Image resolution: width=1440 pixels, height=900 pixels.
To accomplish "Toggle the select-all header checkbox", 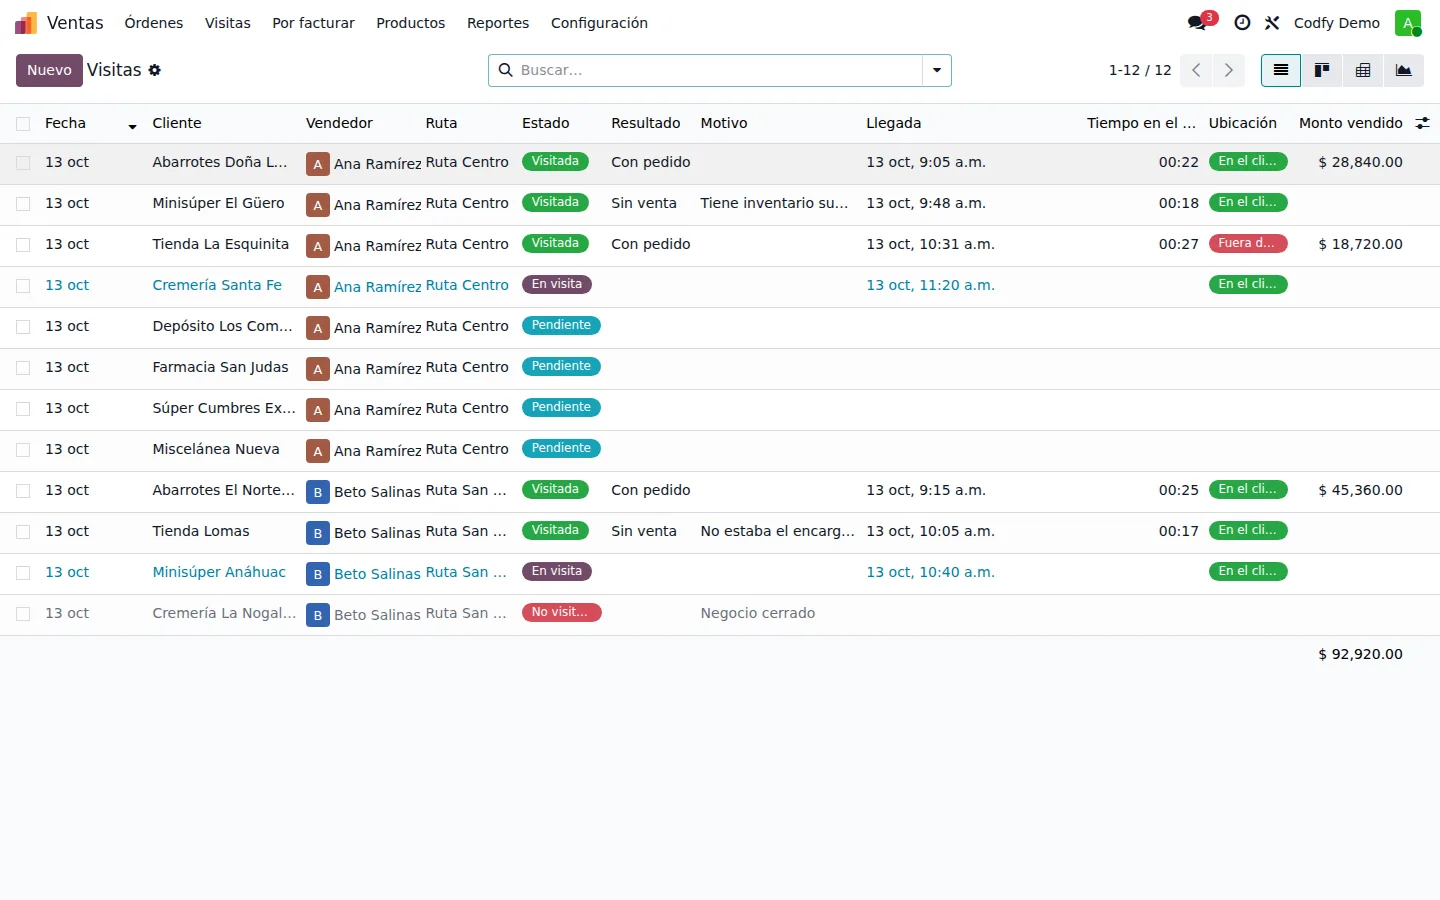I will click(x=23, y=124).
